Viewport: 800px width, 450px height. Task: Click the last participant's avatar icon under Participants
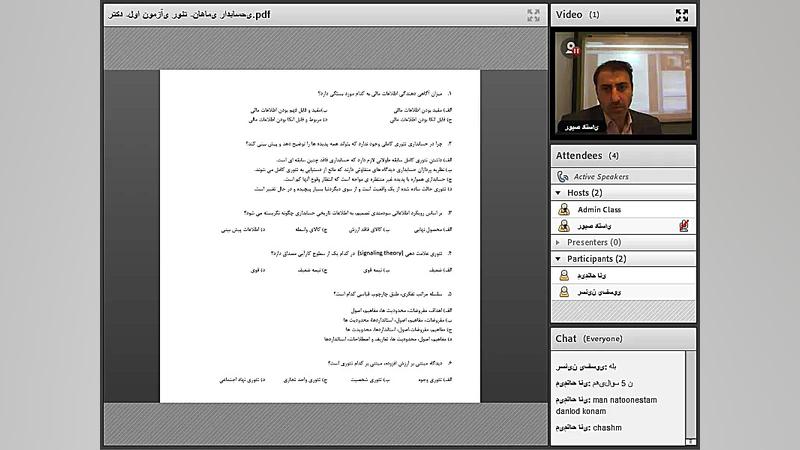[x=564, y=292]
